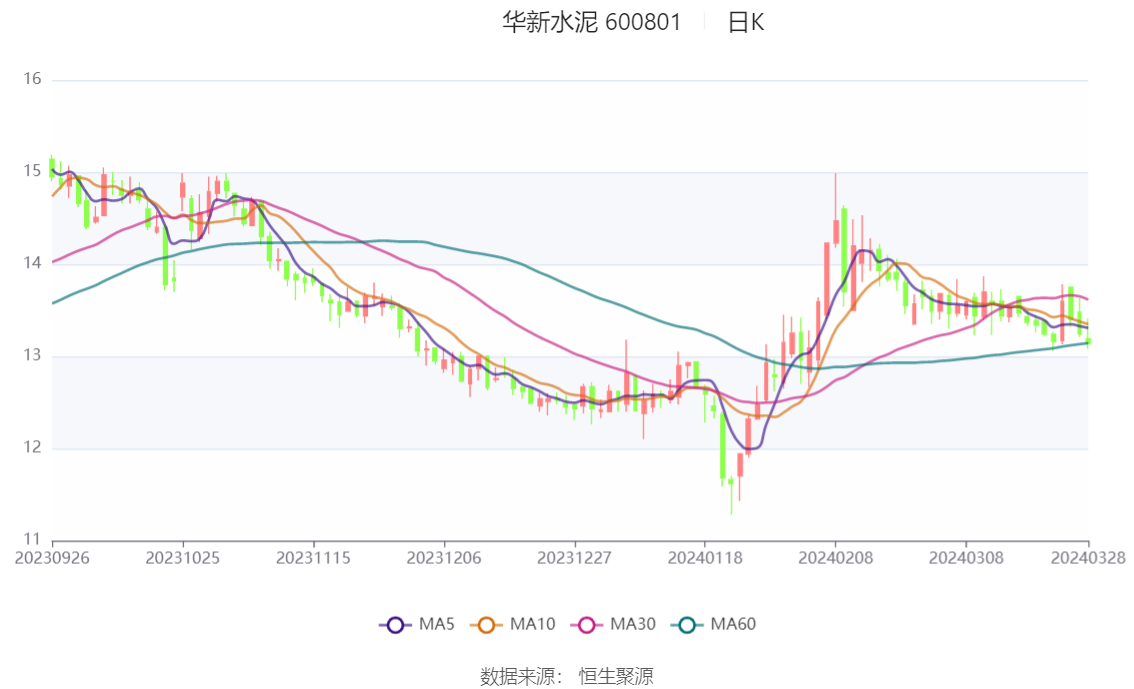Select x-axis date label 20231025

[x=182, y=558]
